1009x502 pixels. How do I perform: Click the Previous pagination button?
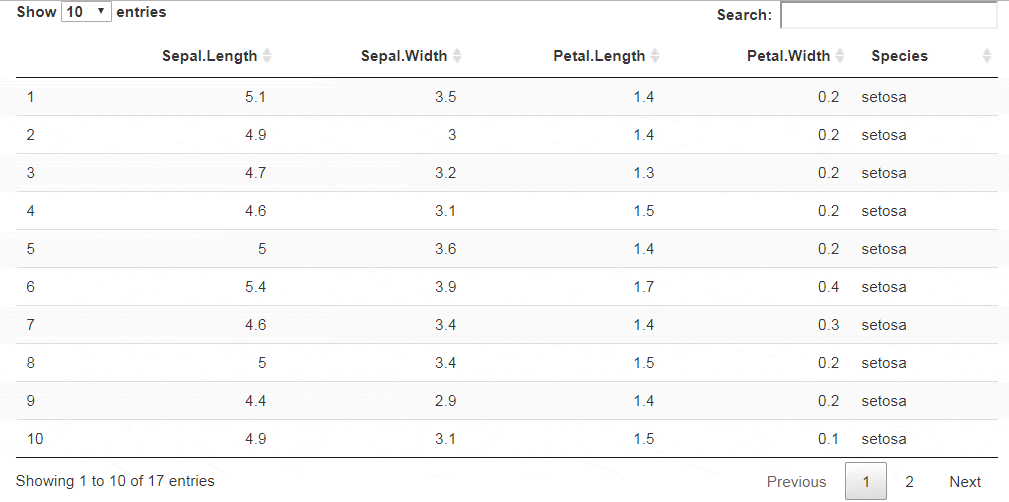pos(796,482)
